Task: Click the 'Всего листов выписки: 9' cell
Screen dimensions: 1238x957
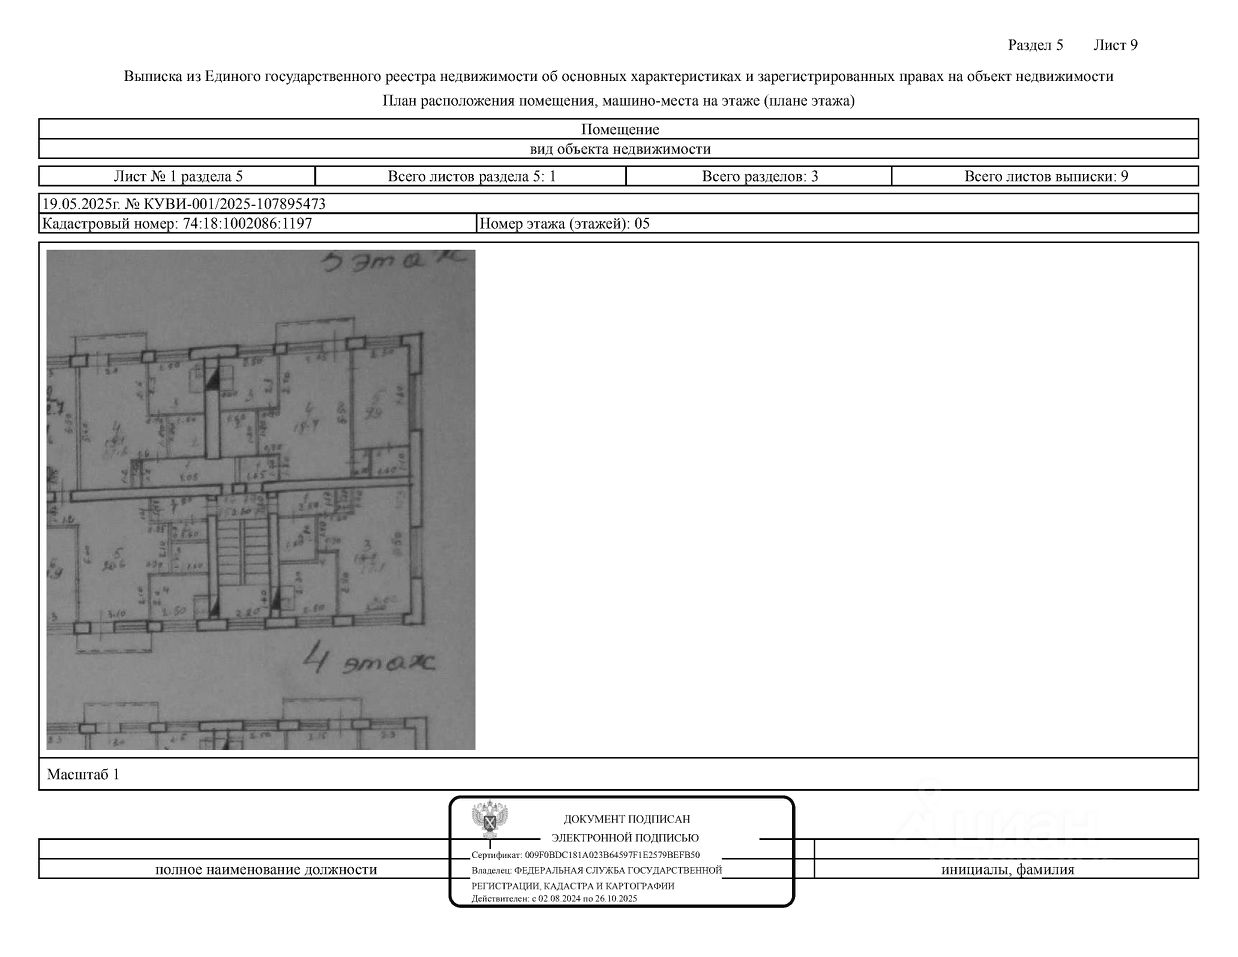Action: (x=1046, y=177)
